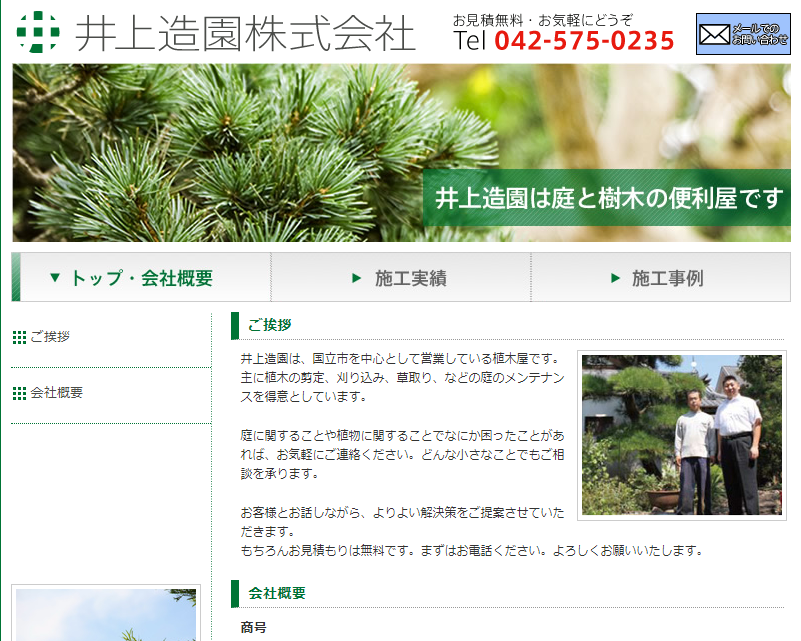Go to 会社概要 in the sidebar
The height and width of the screenshot is (641, 801).
tap(57, 393)
